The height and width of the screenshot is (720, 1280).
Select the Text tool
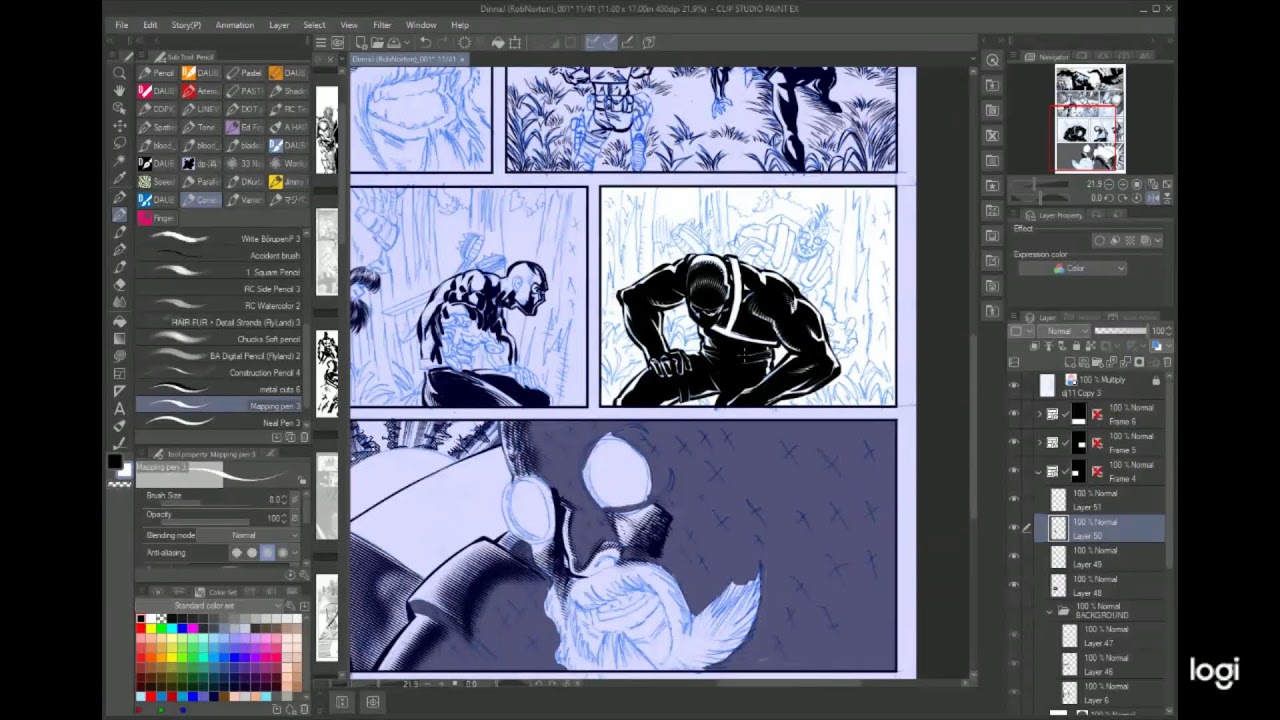coord(119,408)
